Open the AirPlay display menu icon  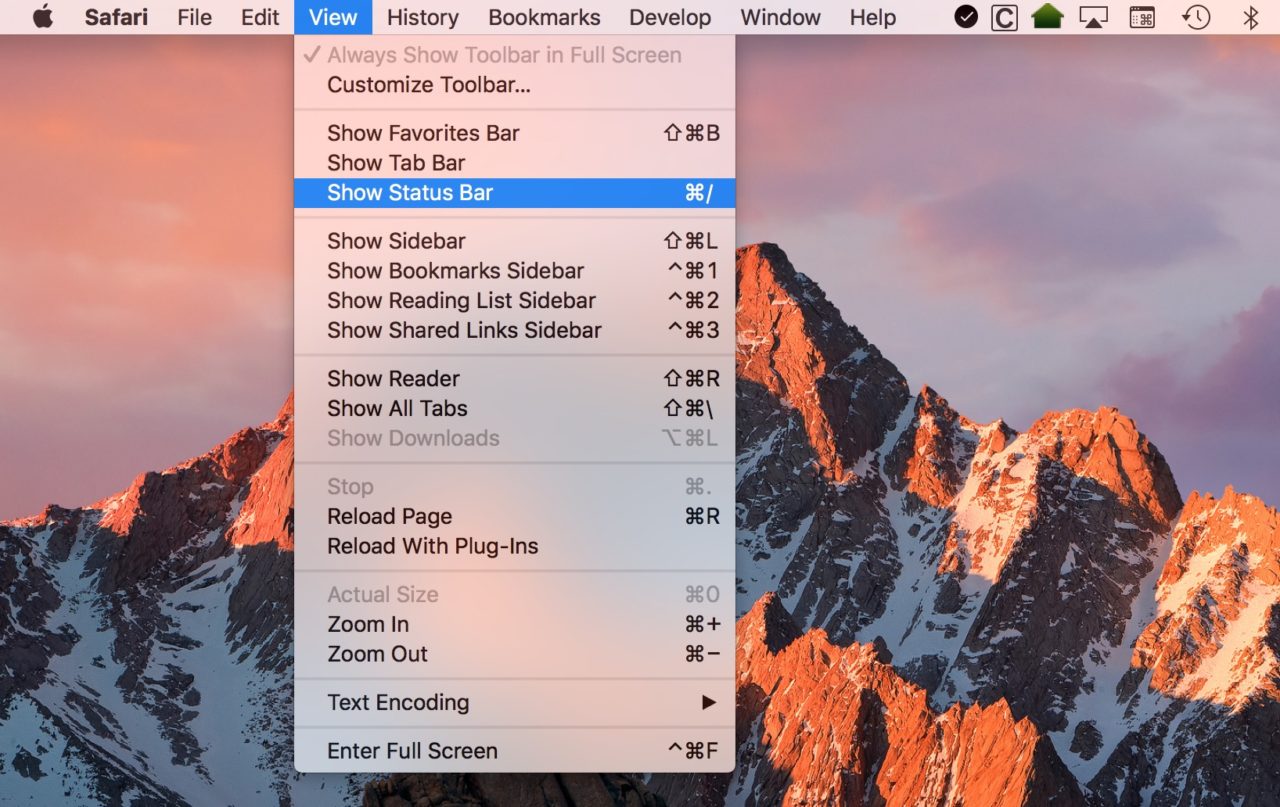1094,17
